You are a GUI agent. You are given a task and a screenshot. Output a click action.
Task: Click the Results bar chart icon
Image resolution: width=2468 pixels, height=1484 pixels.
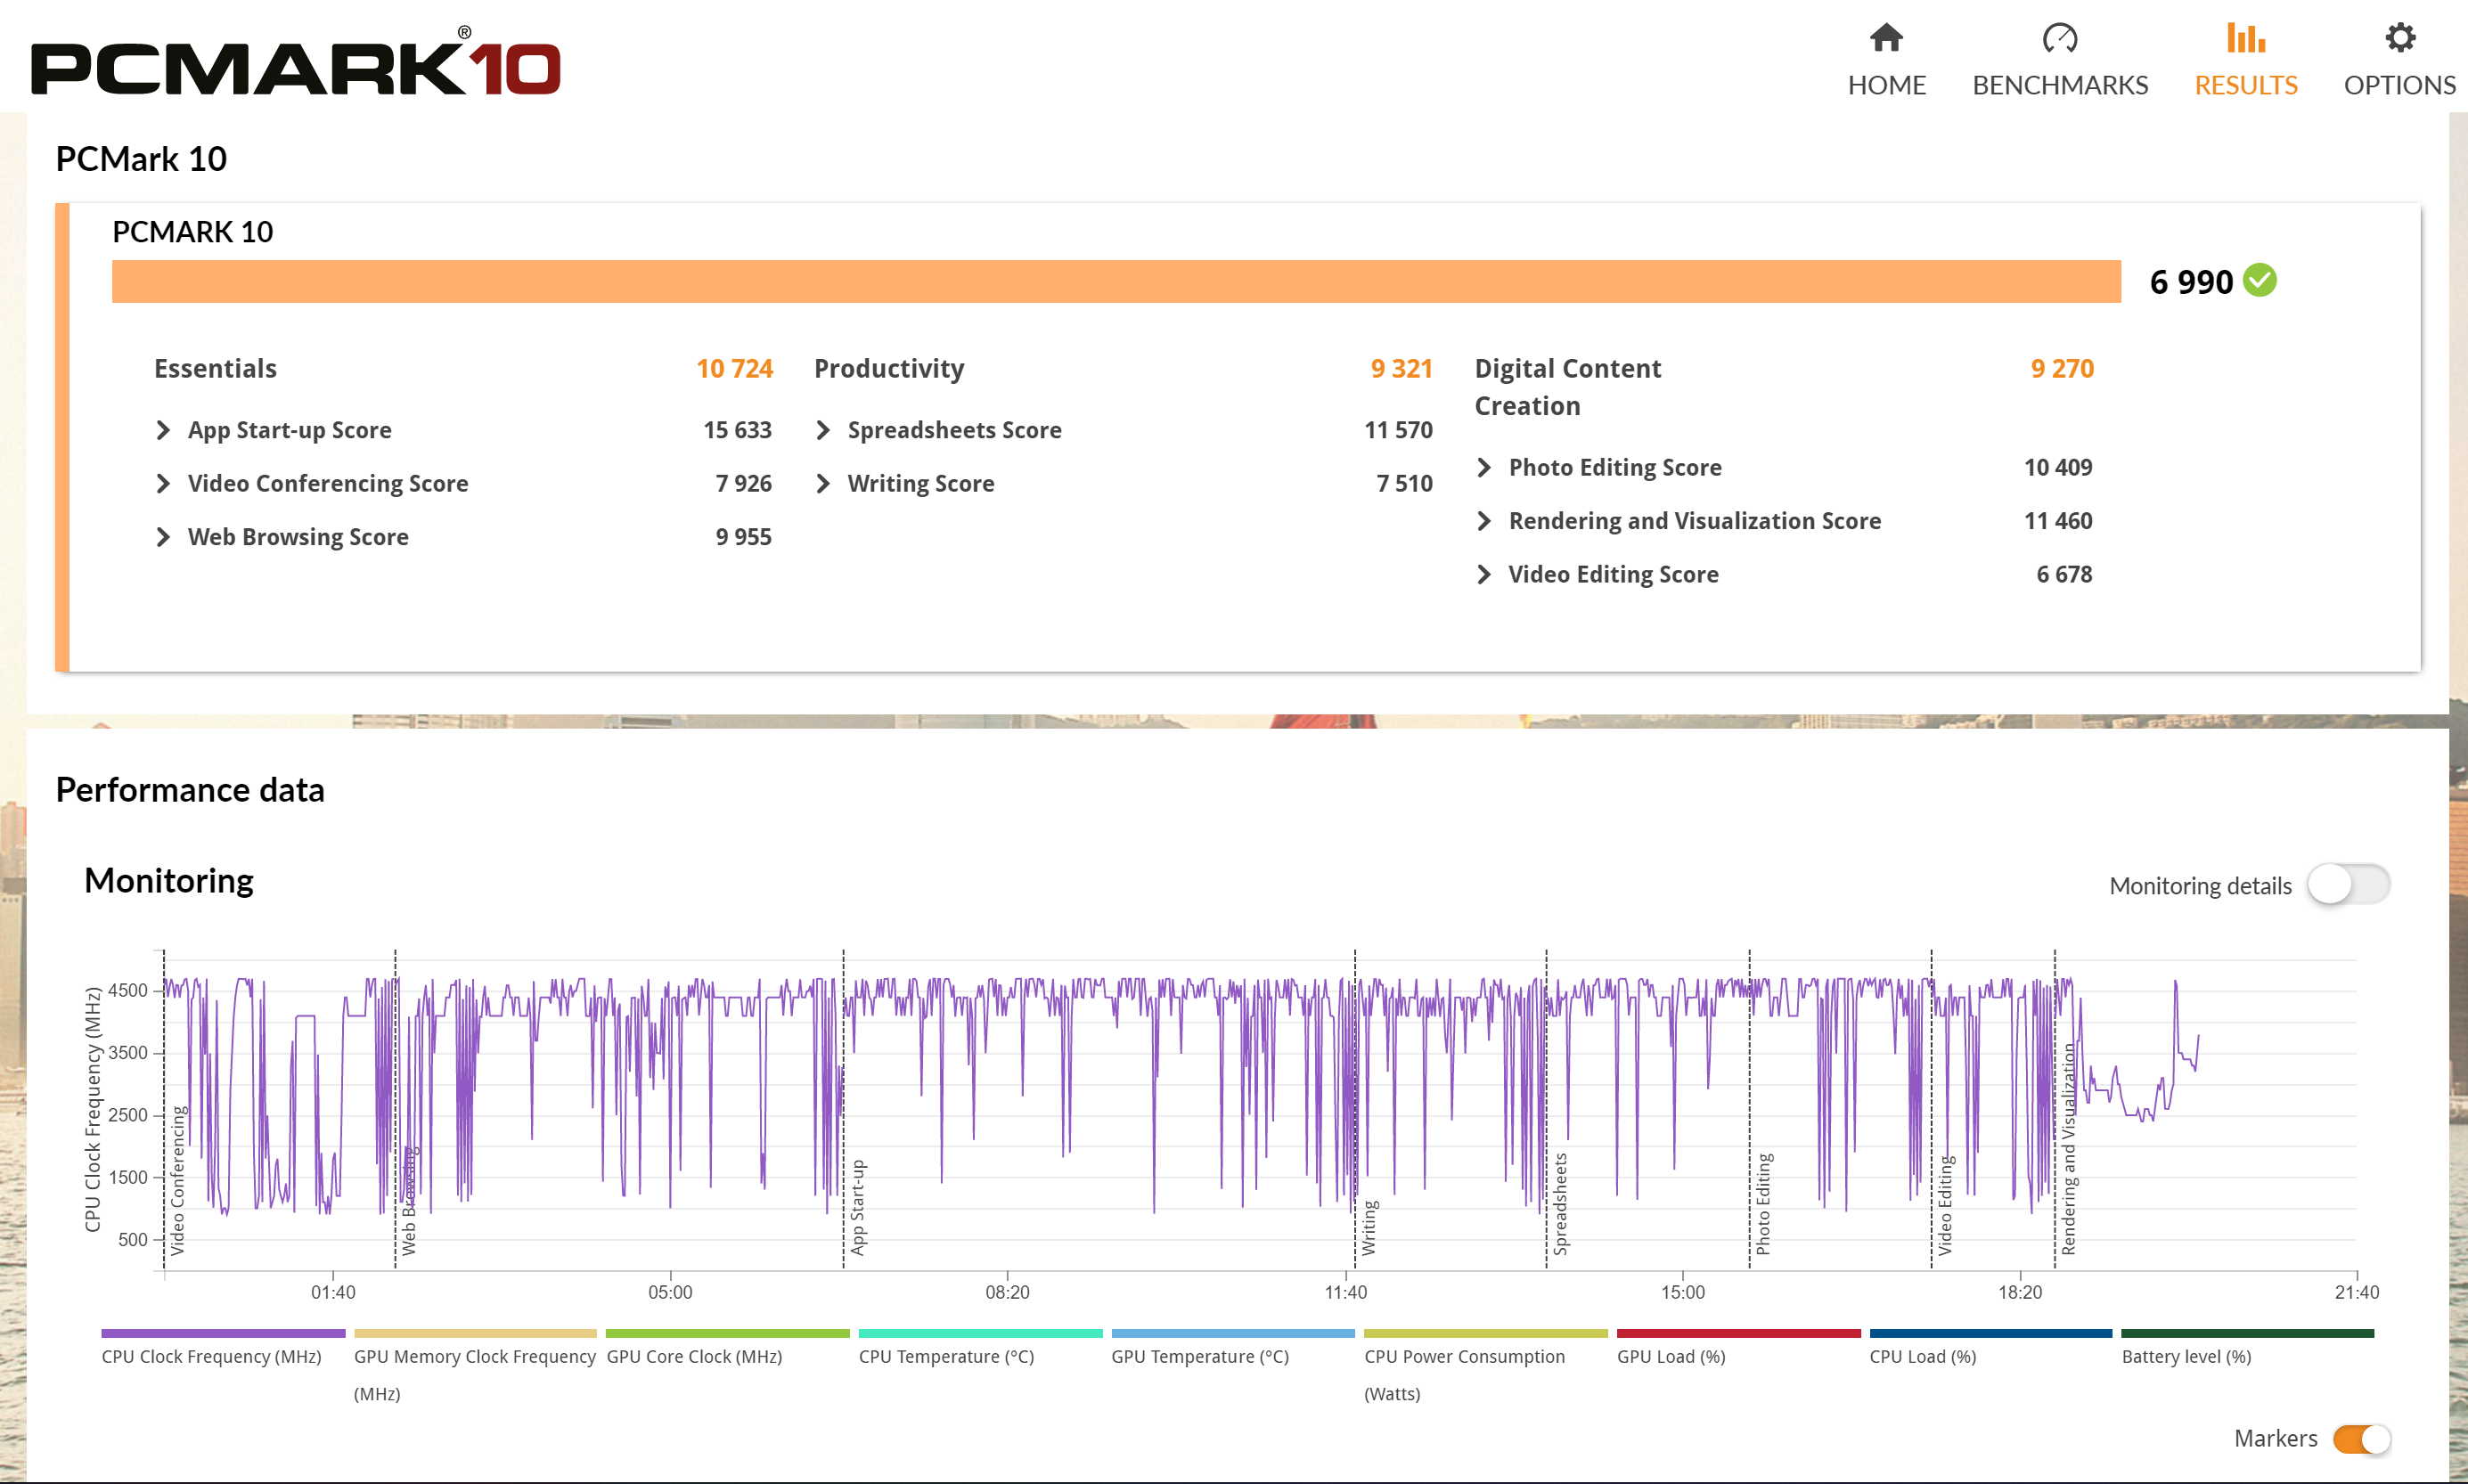2245,38
